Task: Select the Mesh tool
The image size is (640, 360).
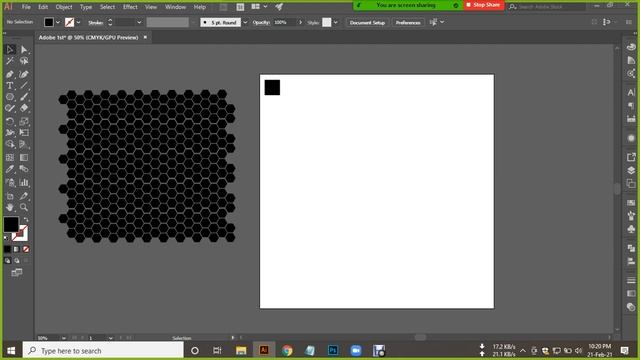Action: [10, 158]
